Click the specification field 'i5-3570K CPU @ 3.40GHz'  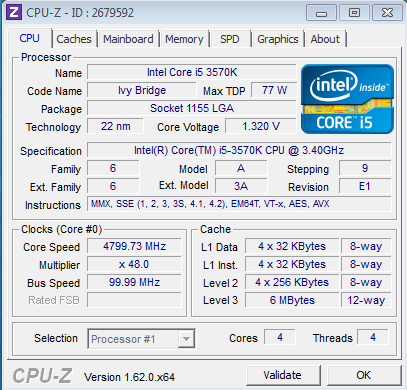pos(239,150)
